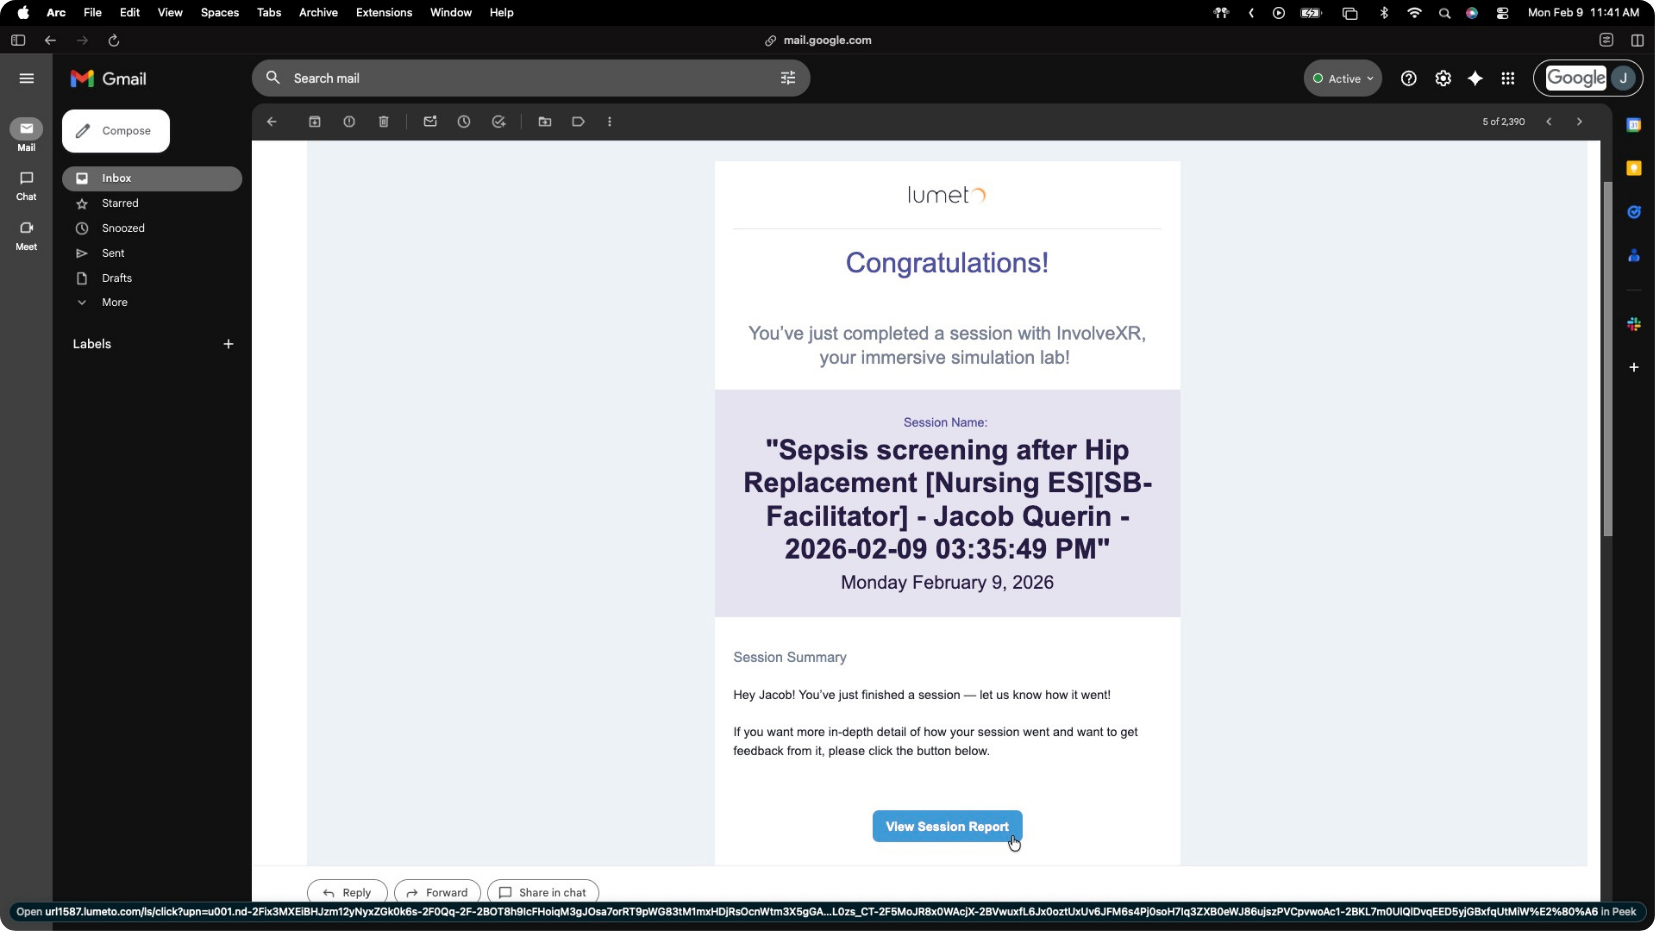Toggle Arc split view icon

[x=1637, y=41]
